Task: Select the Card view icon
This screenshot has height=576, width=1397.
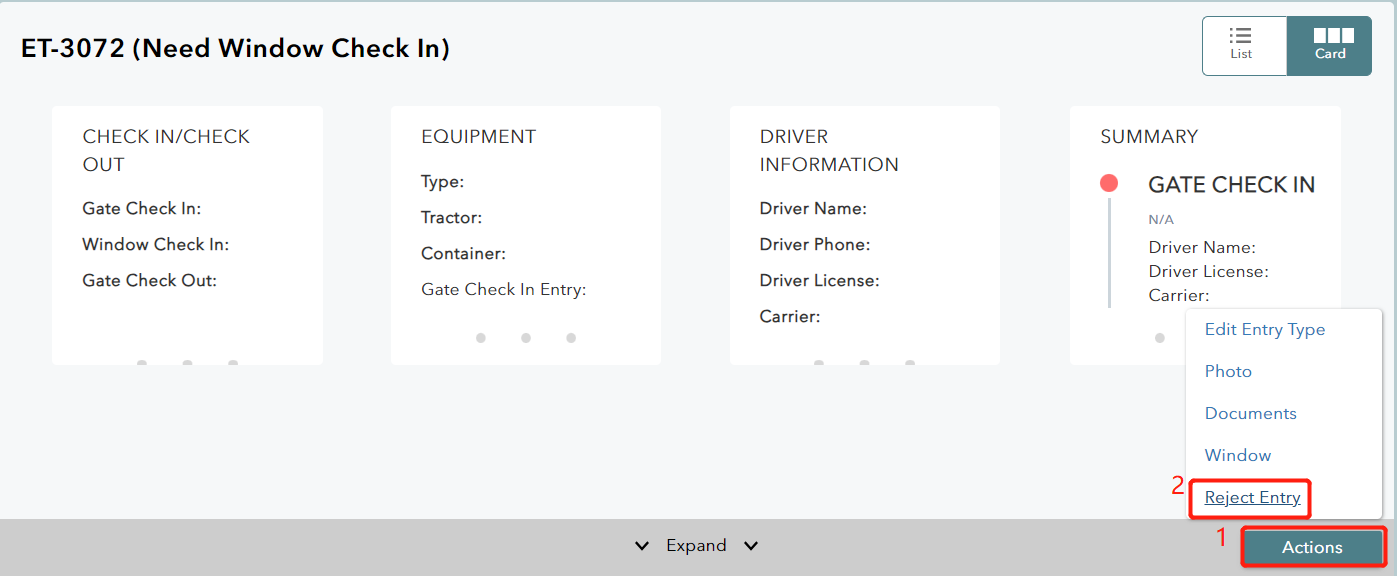Action: click(x=1329, y=45)
